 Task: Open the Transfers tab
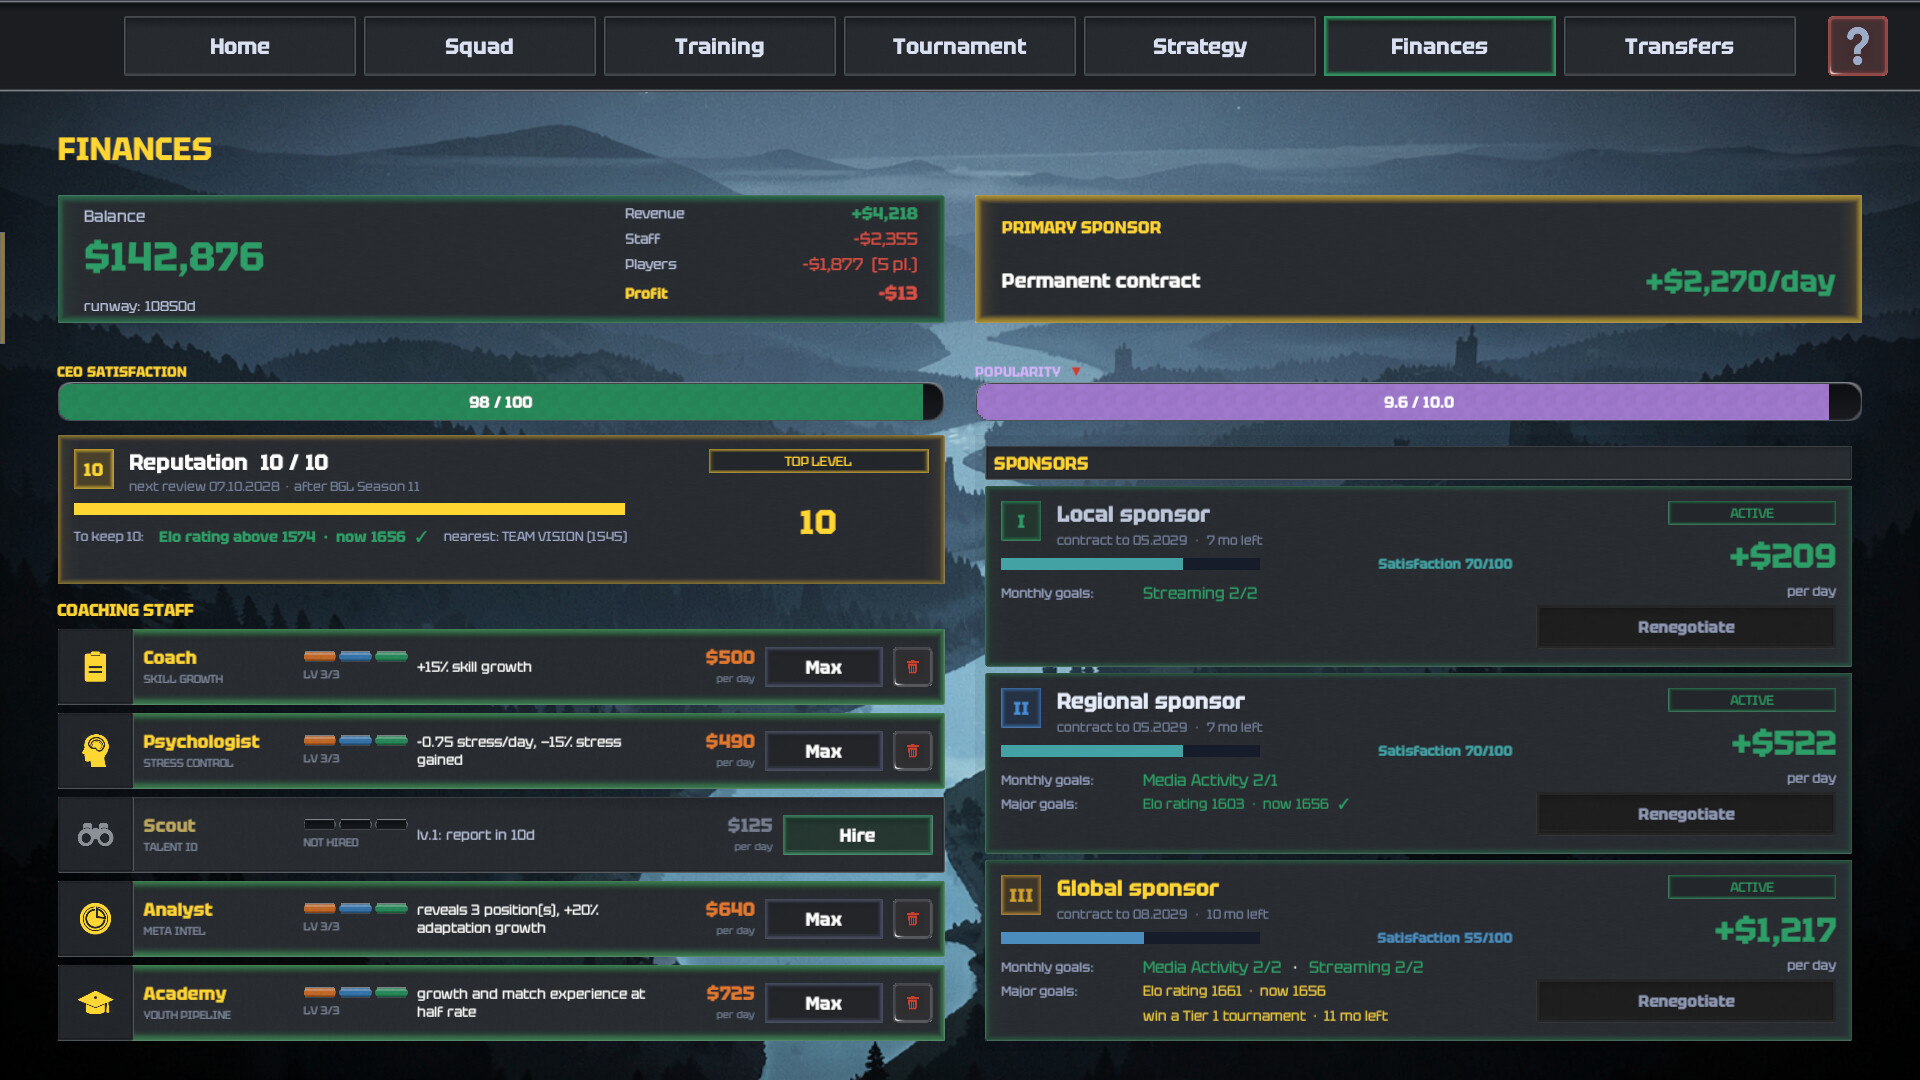click(x=1680, y=46)
